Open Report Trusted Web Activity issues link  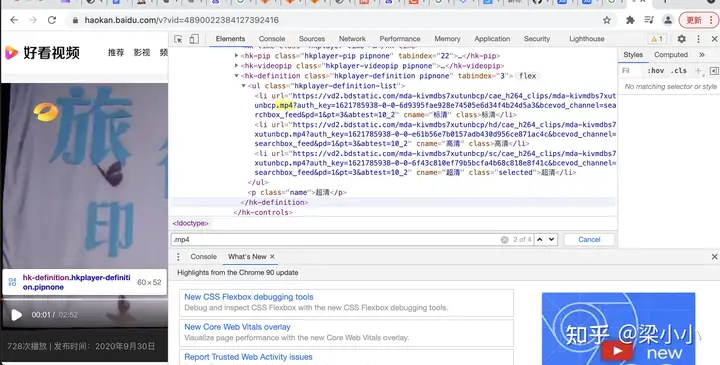pyautogui.click(x=248, y=357)
